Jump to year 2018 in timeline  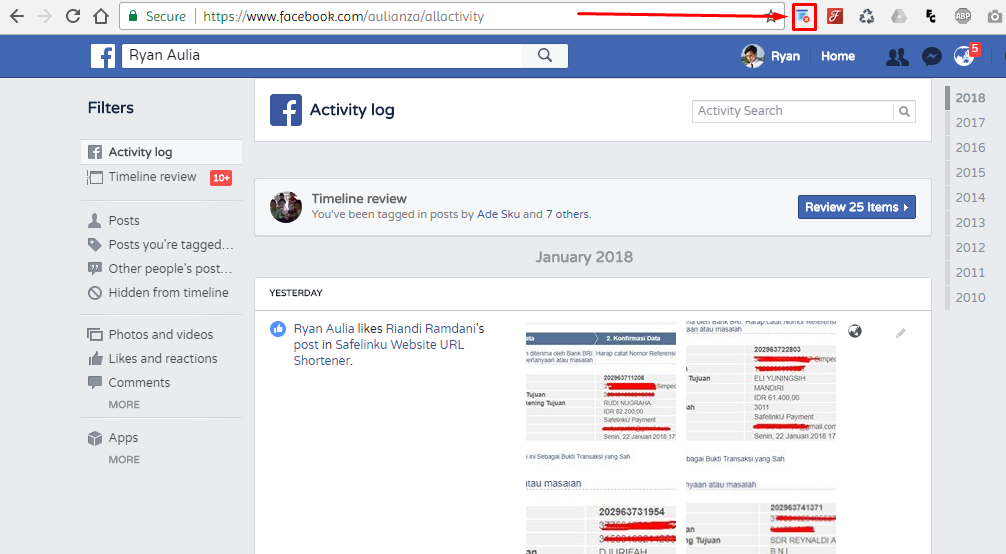(969, 98)
